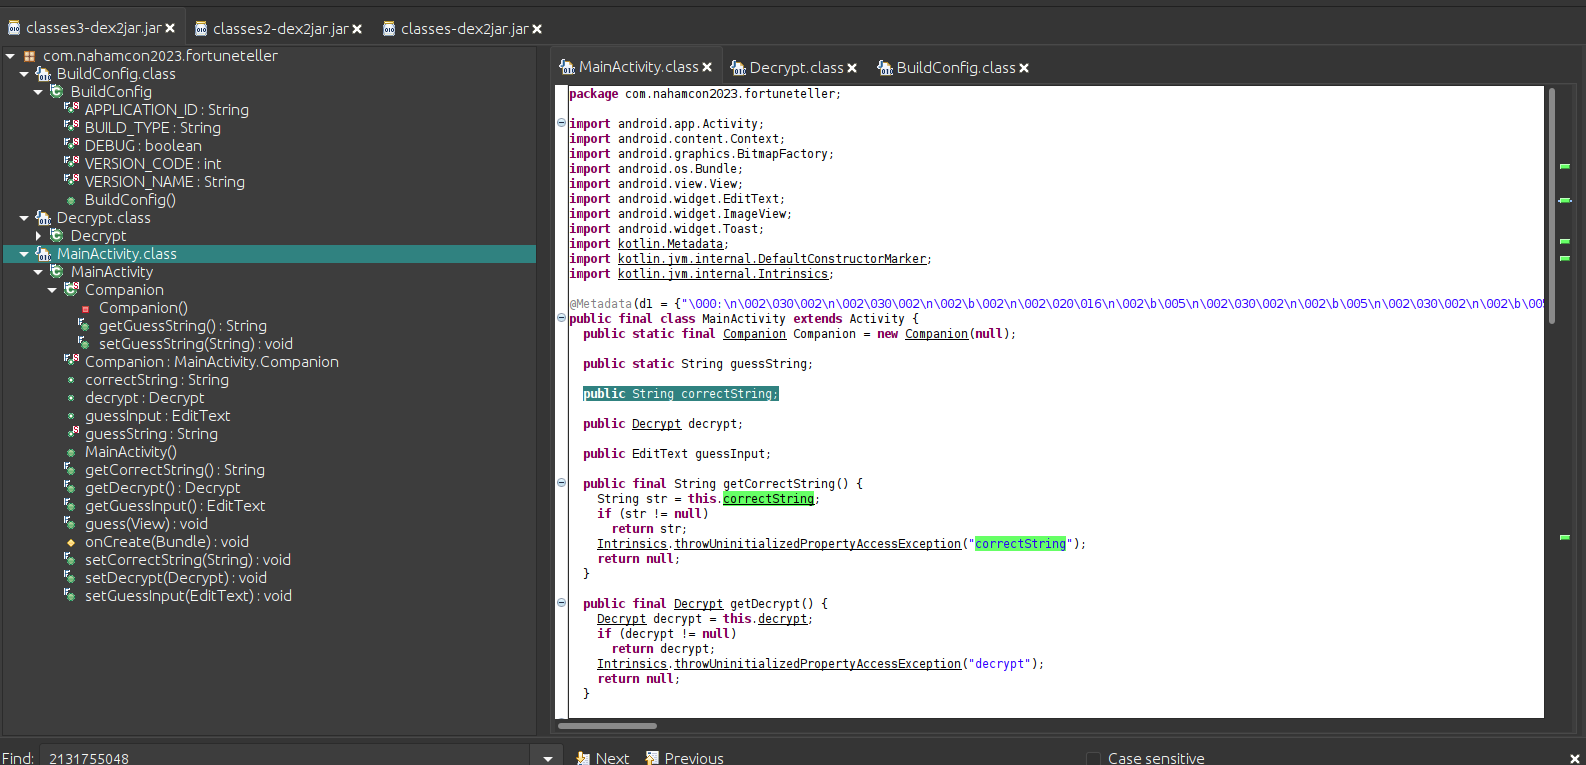This screenshot has height=765, width=1586.
Task: Click the class icon on the Decrypt.class editor tab
Action: click(x=738, y=68)
